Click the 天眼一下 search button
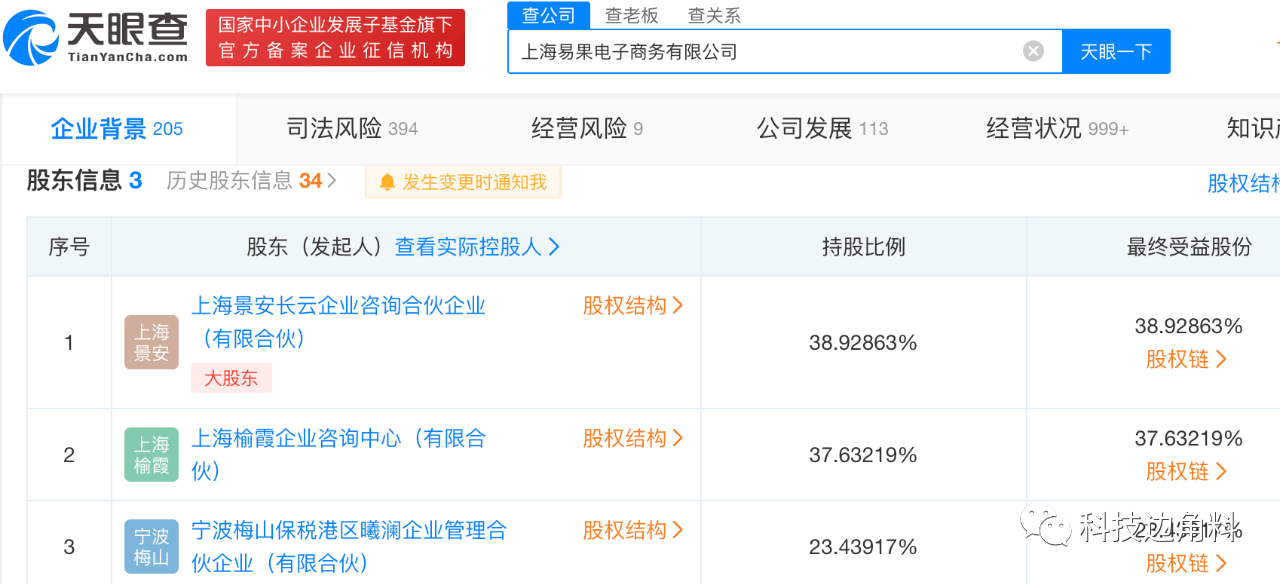Image resolution: width=1280 pixels, height=584 pixels. point(1116,51)
